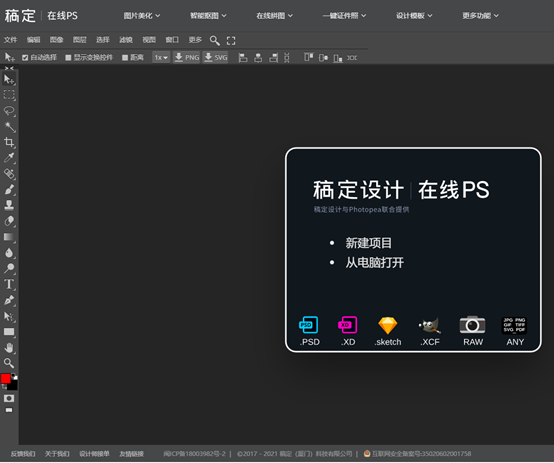
Task: Select the Eraser tool
Action: (9, 221)
